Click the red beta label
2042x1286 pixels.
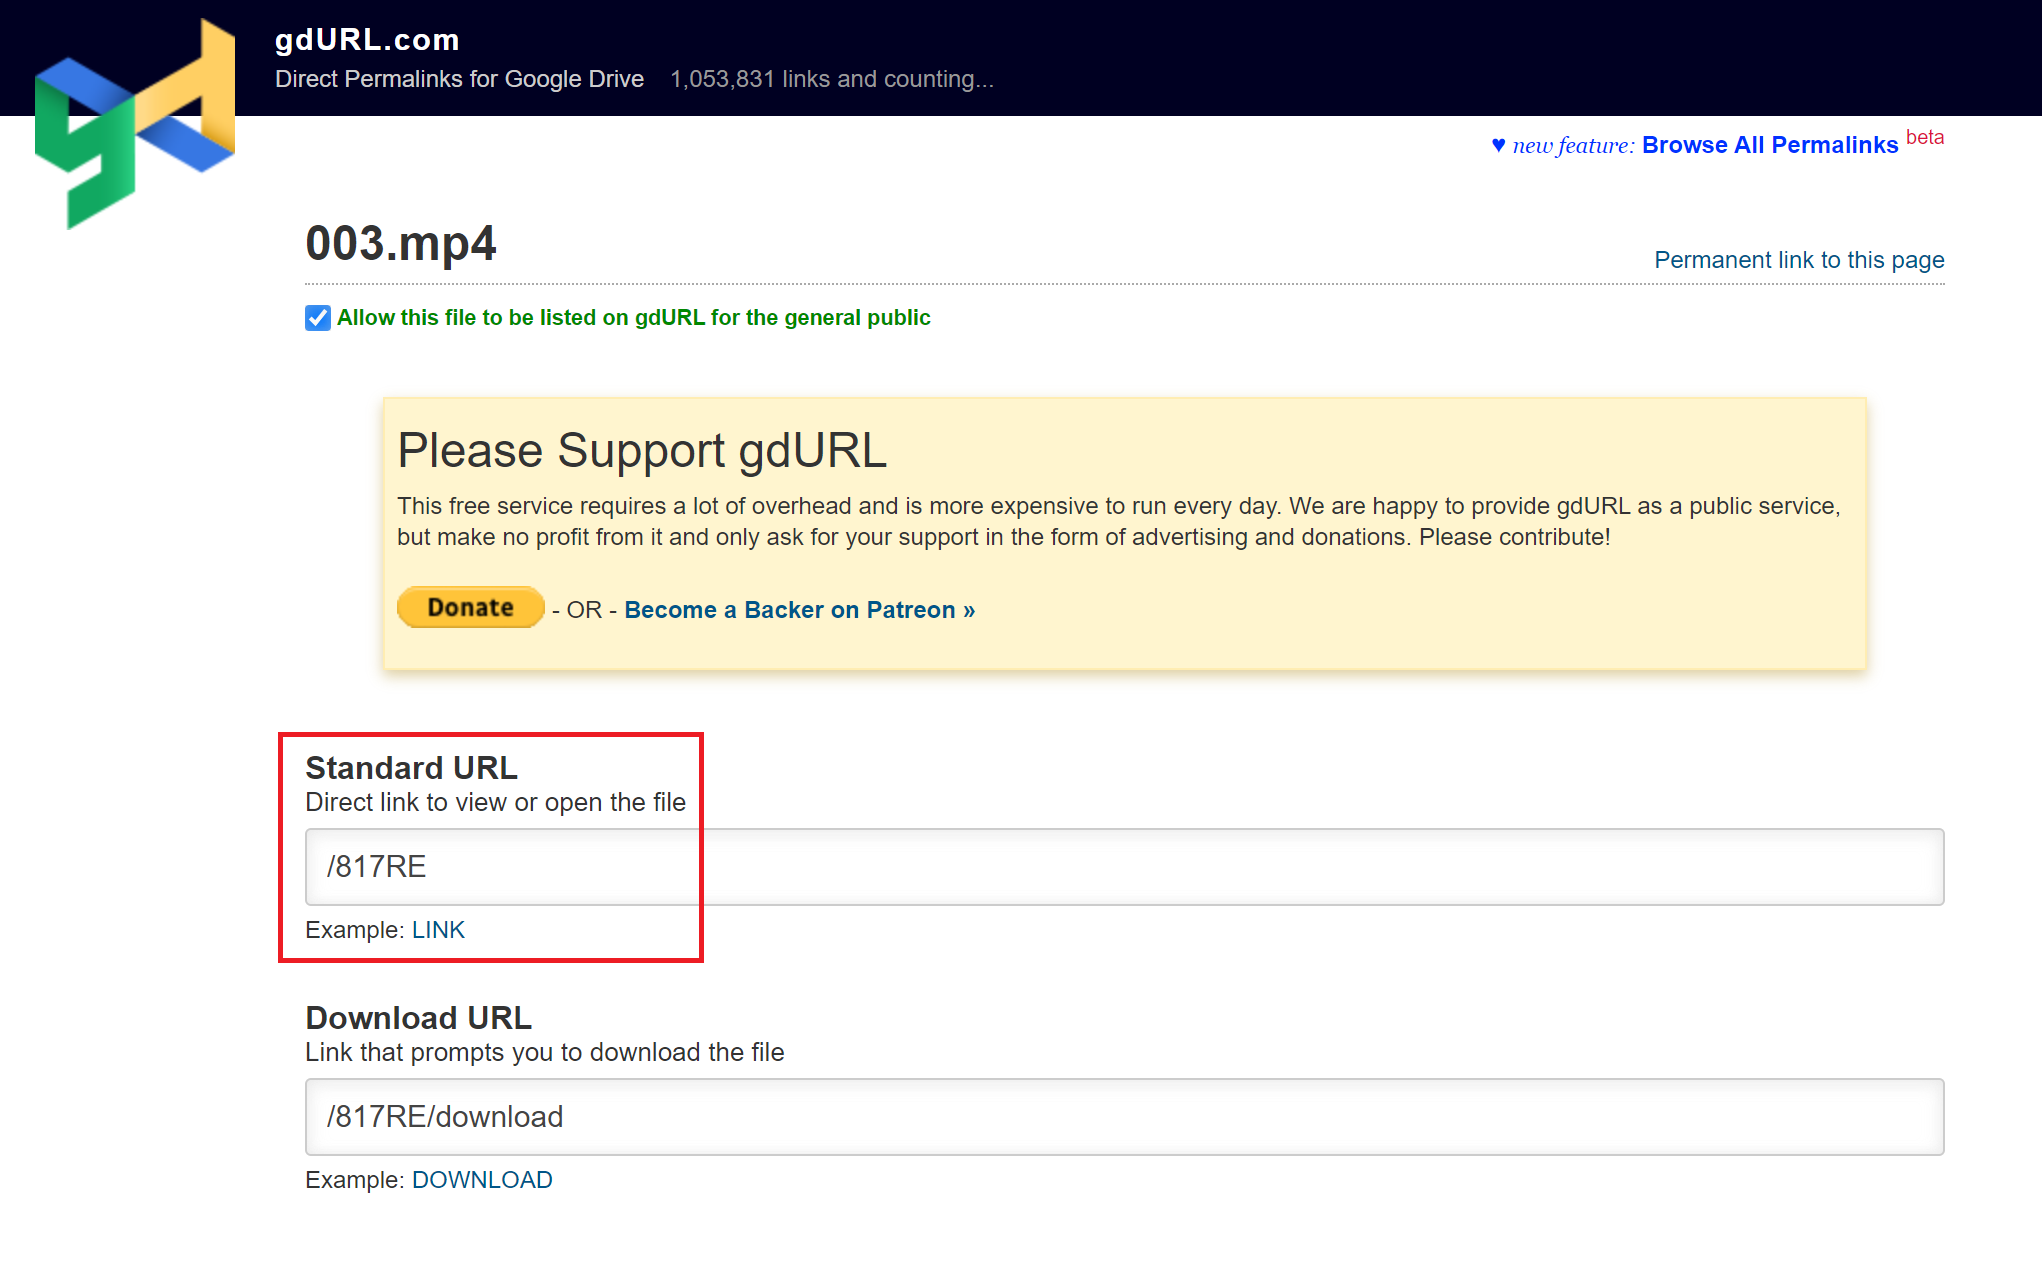tap(1924, 138)
